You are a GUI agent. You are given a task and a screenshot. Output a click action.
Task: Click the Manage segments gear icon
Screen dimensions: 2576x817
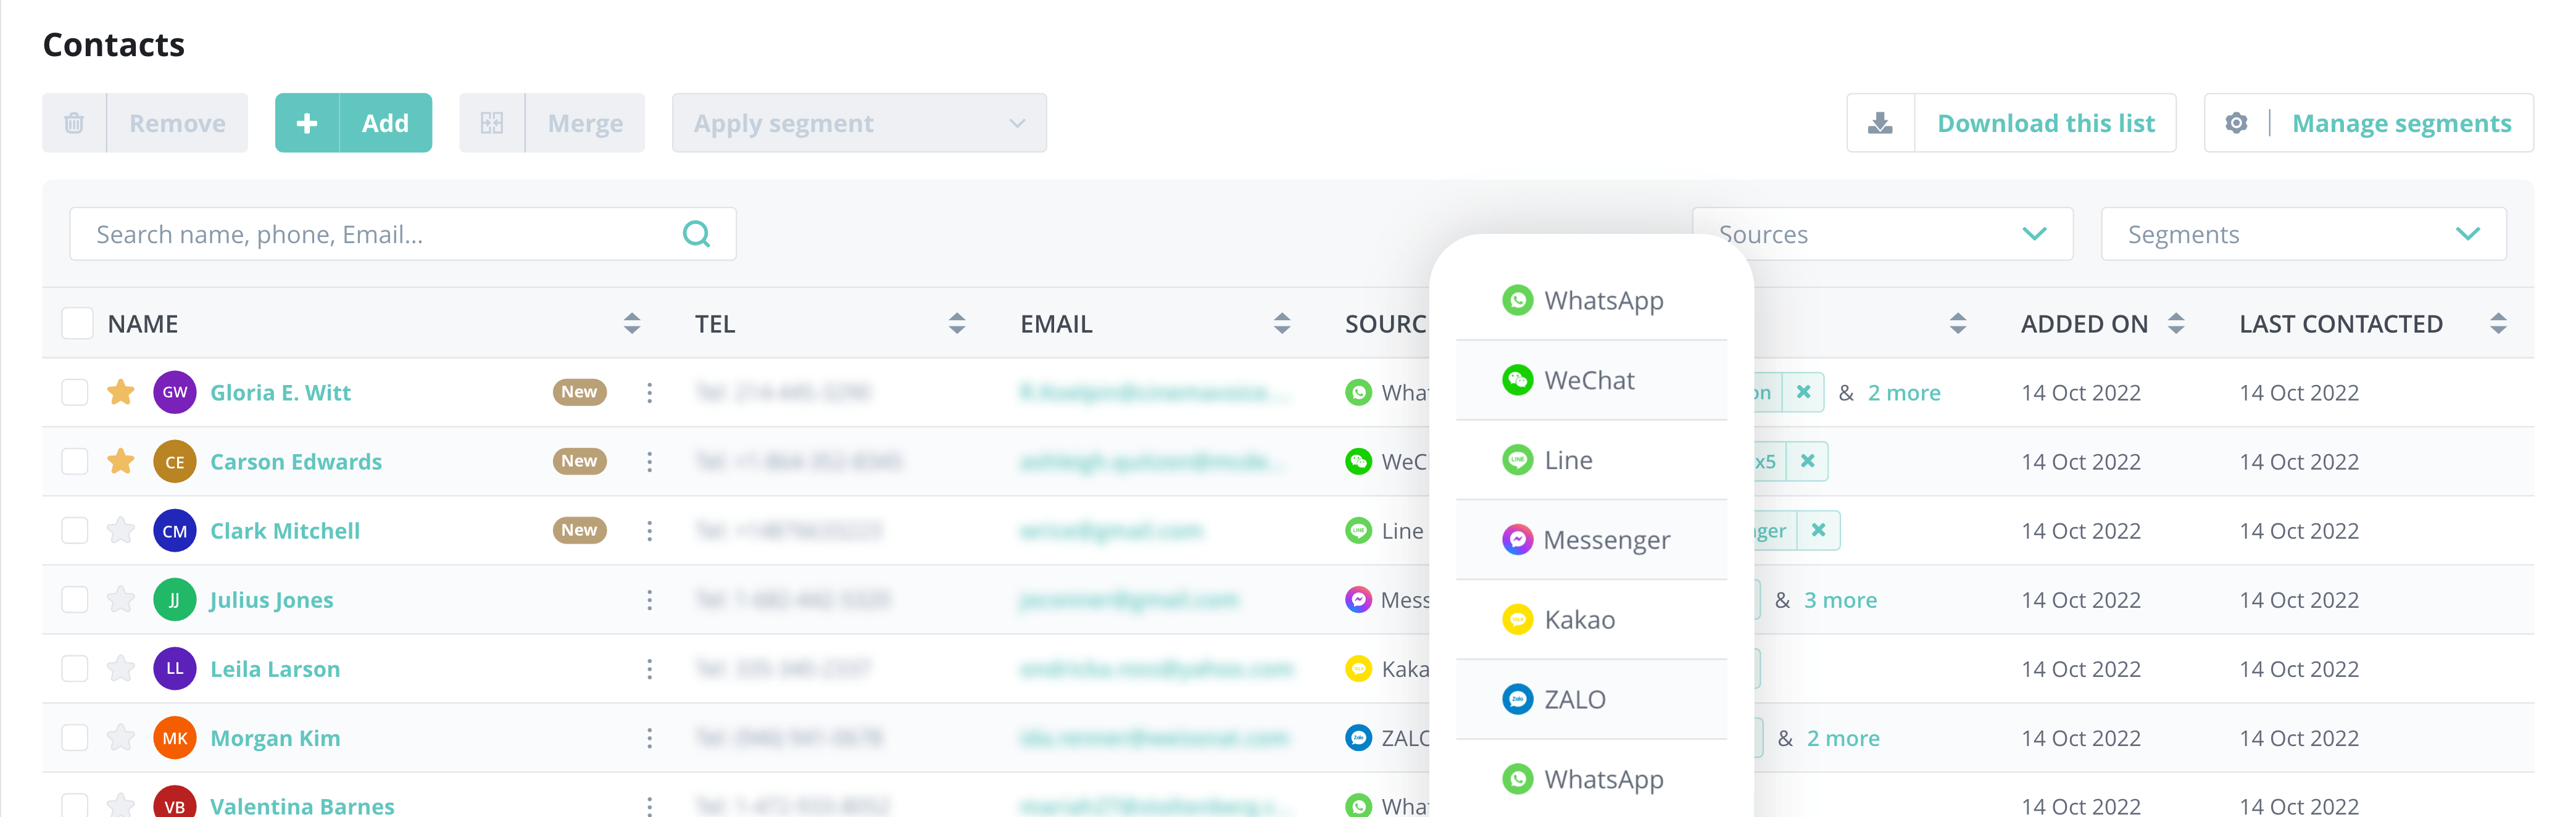pos(2236,123)
